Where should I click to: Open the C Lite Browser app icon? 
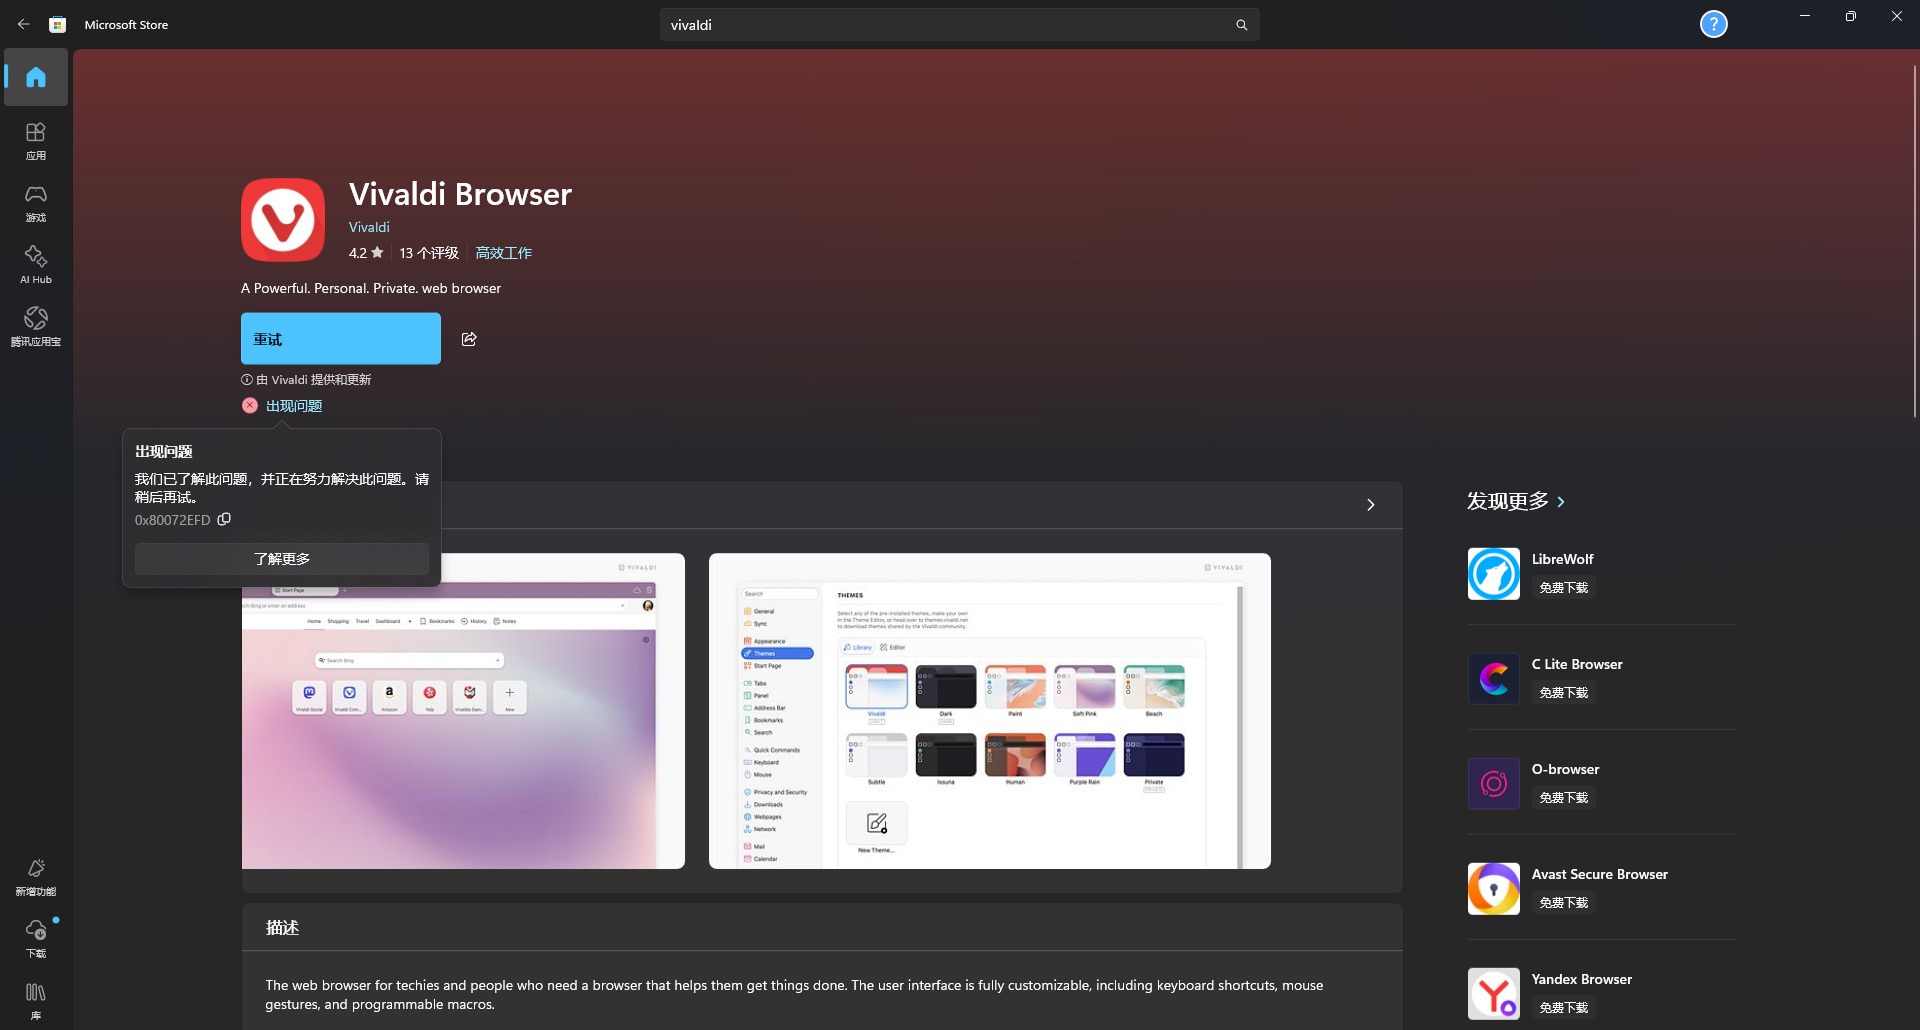[1493, 679]
